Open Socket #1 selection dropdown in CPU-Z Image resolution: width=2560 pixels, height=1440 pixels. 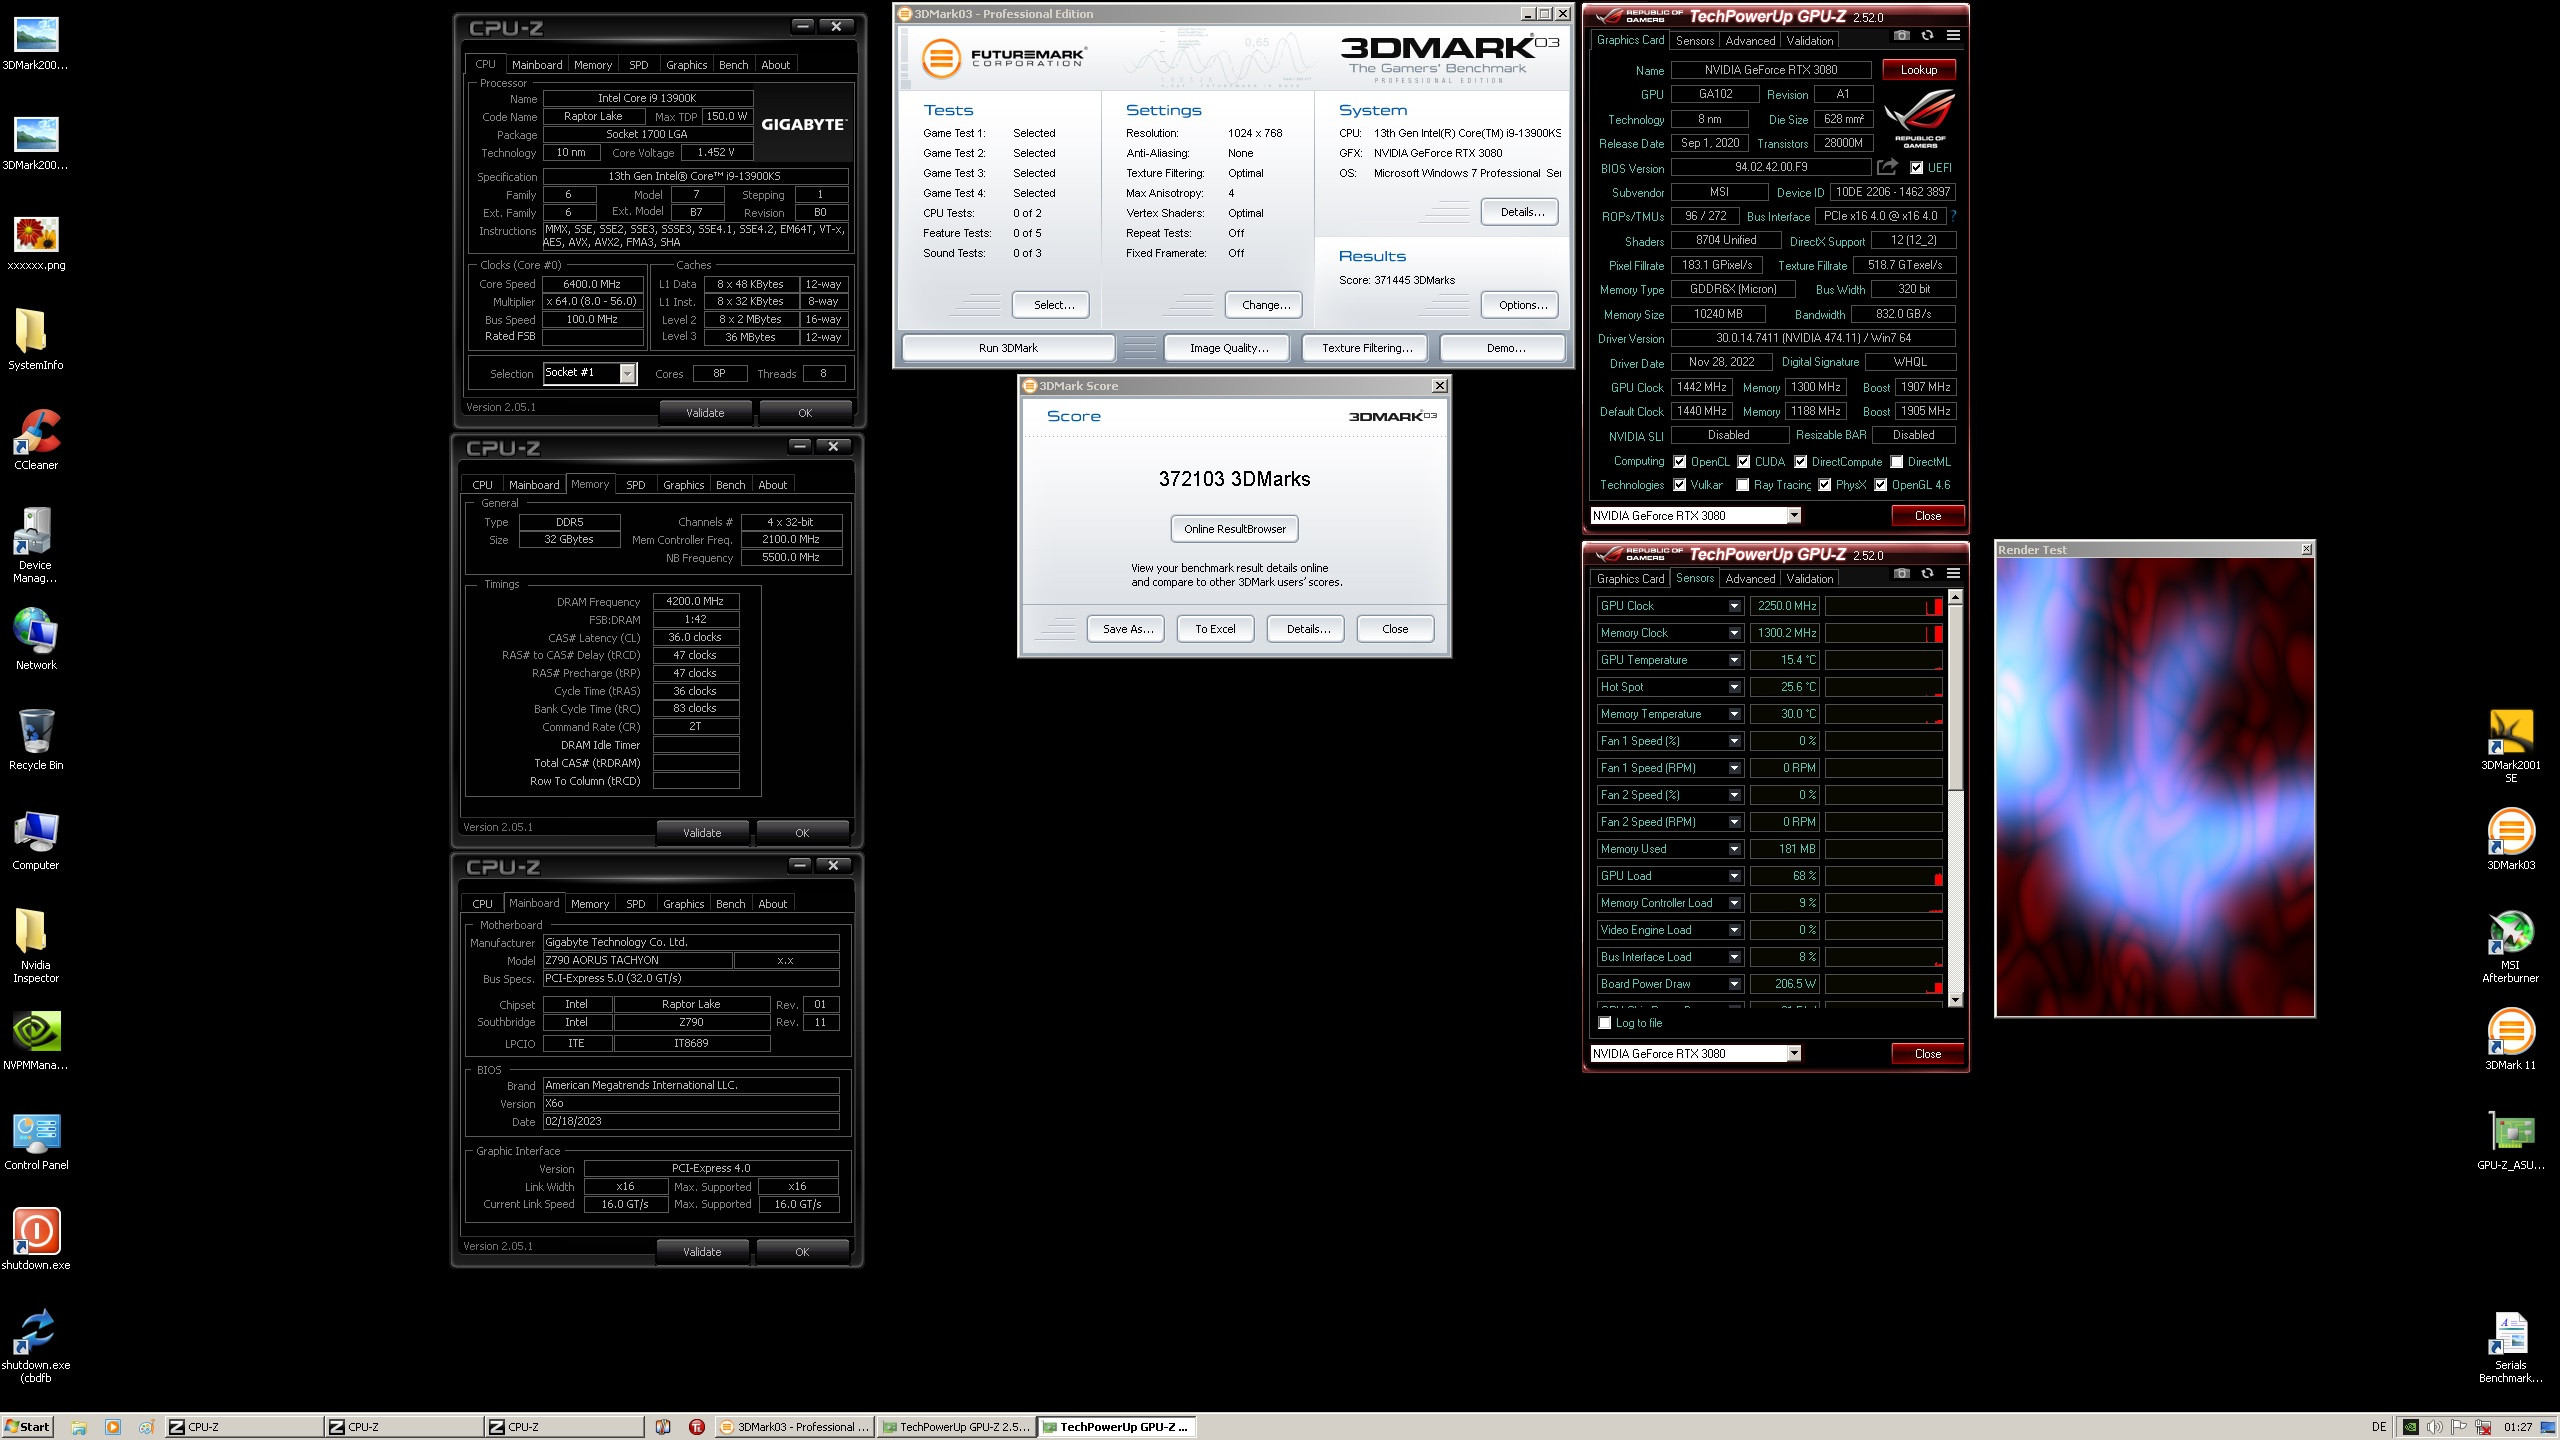tap(627, 373)
